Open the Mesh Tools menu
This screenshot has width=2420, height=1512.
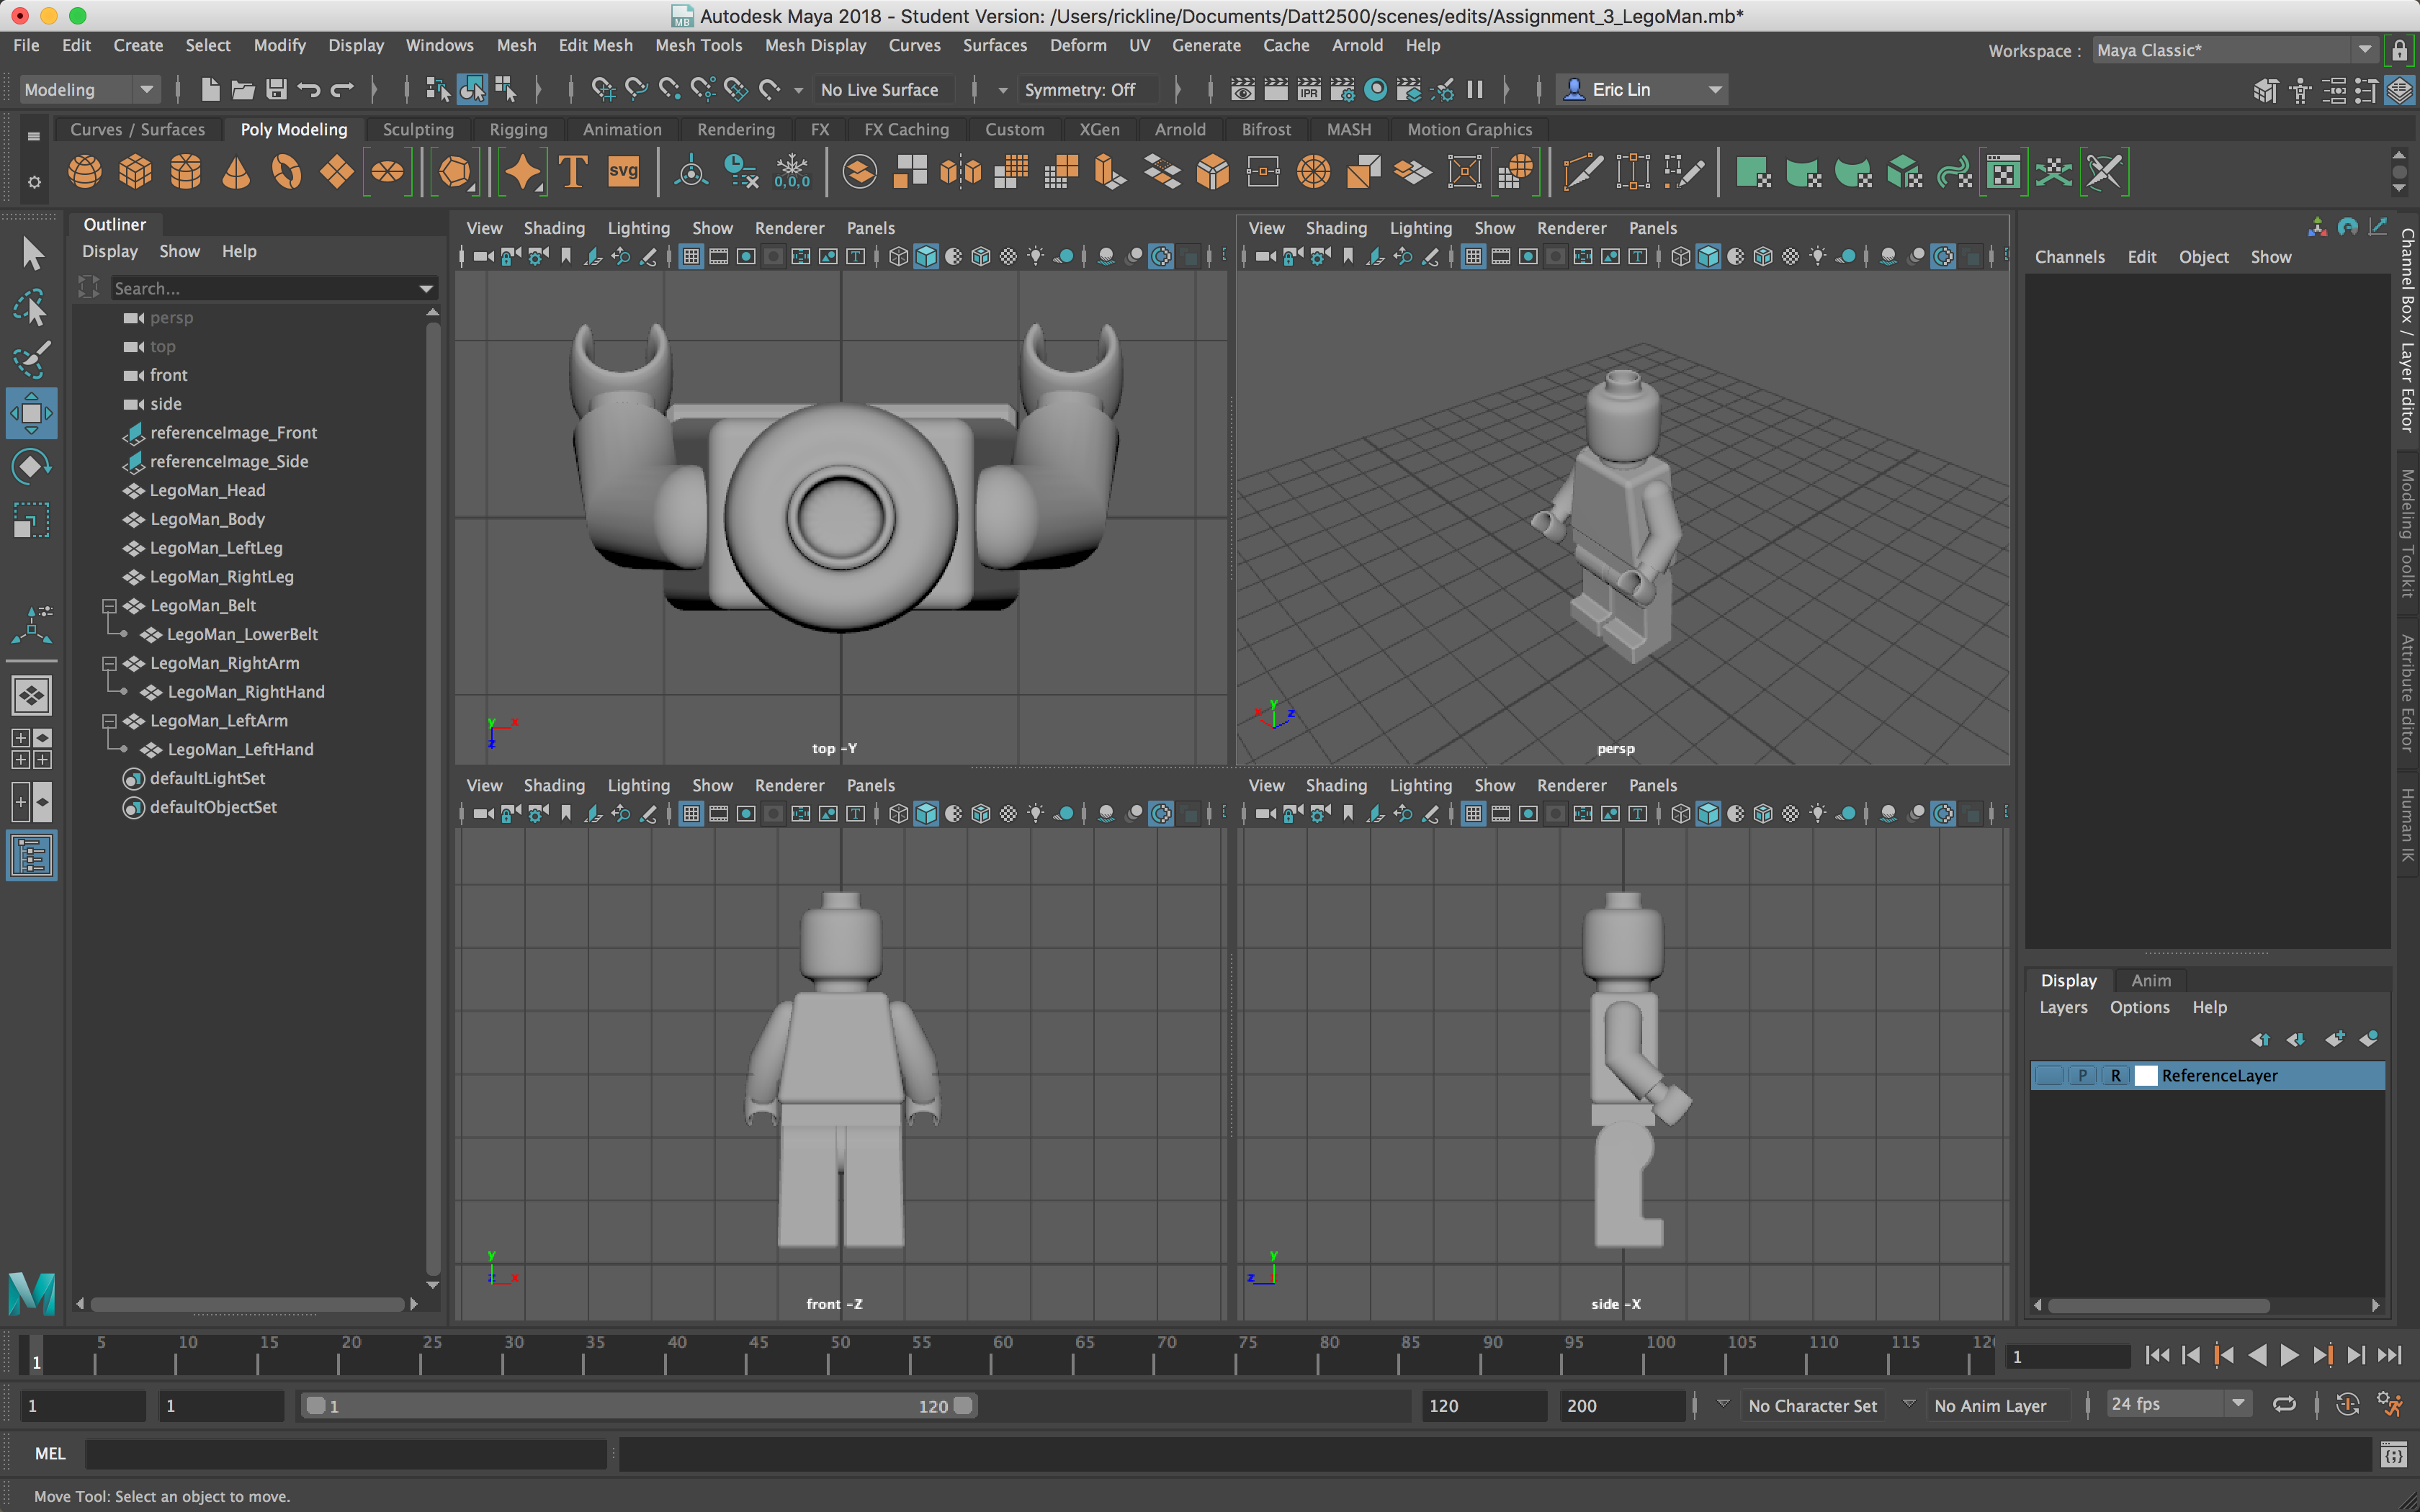tap(698, 45)
